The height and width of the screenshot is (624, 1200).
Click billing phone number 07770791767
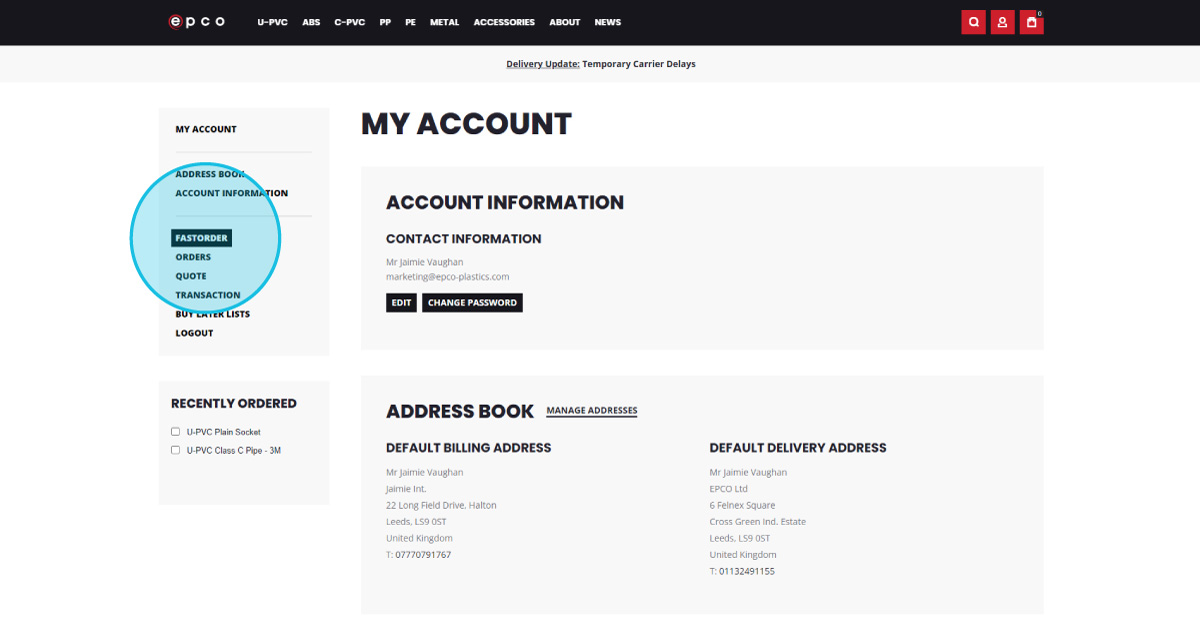tap(423, 555)
